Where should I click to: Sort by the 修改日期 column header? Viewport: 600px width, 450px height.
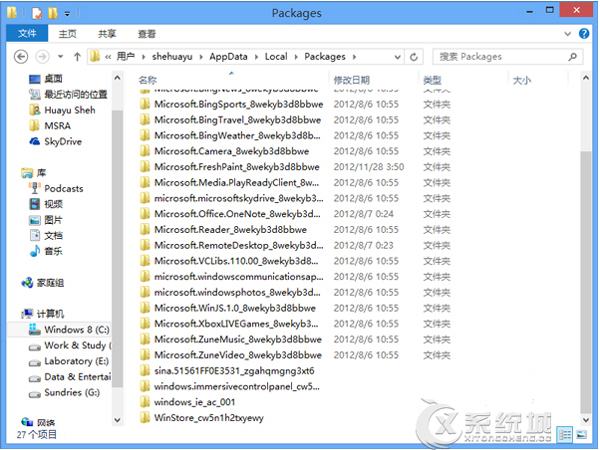tap(352, 80)
